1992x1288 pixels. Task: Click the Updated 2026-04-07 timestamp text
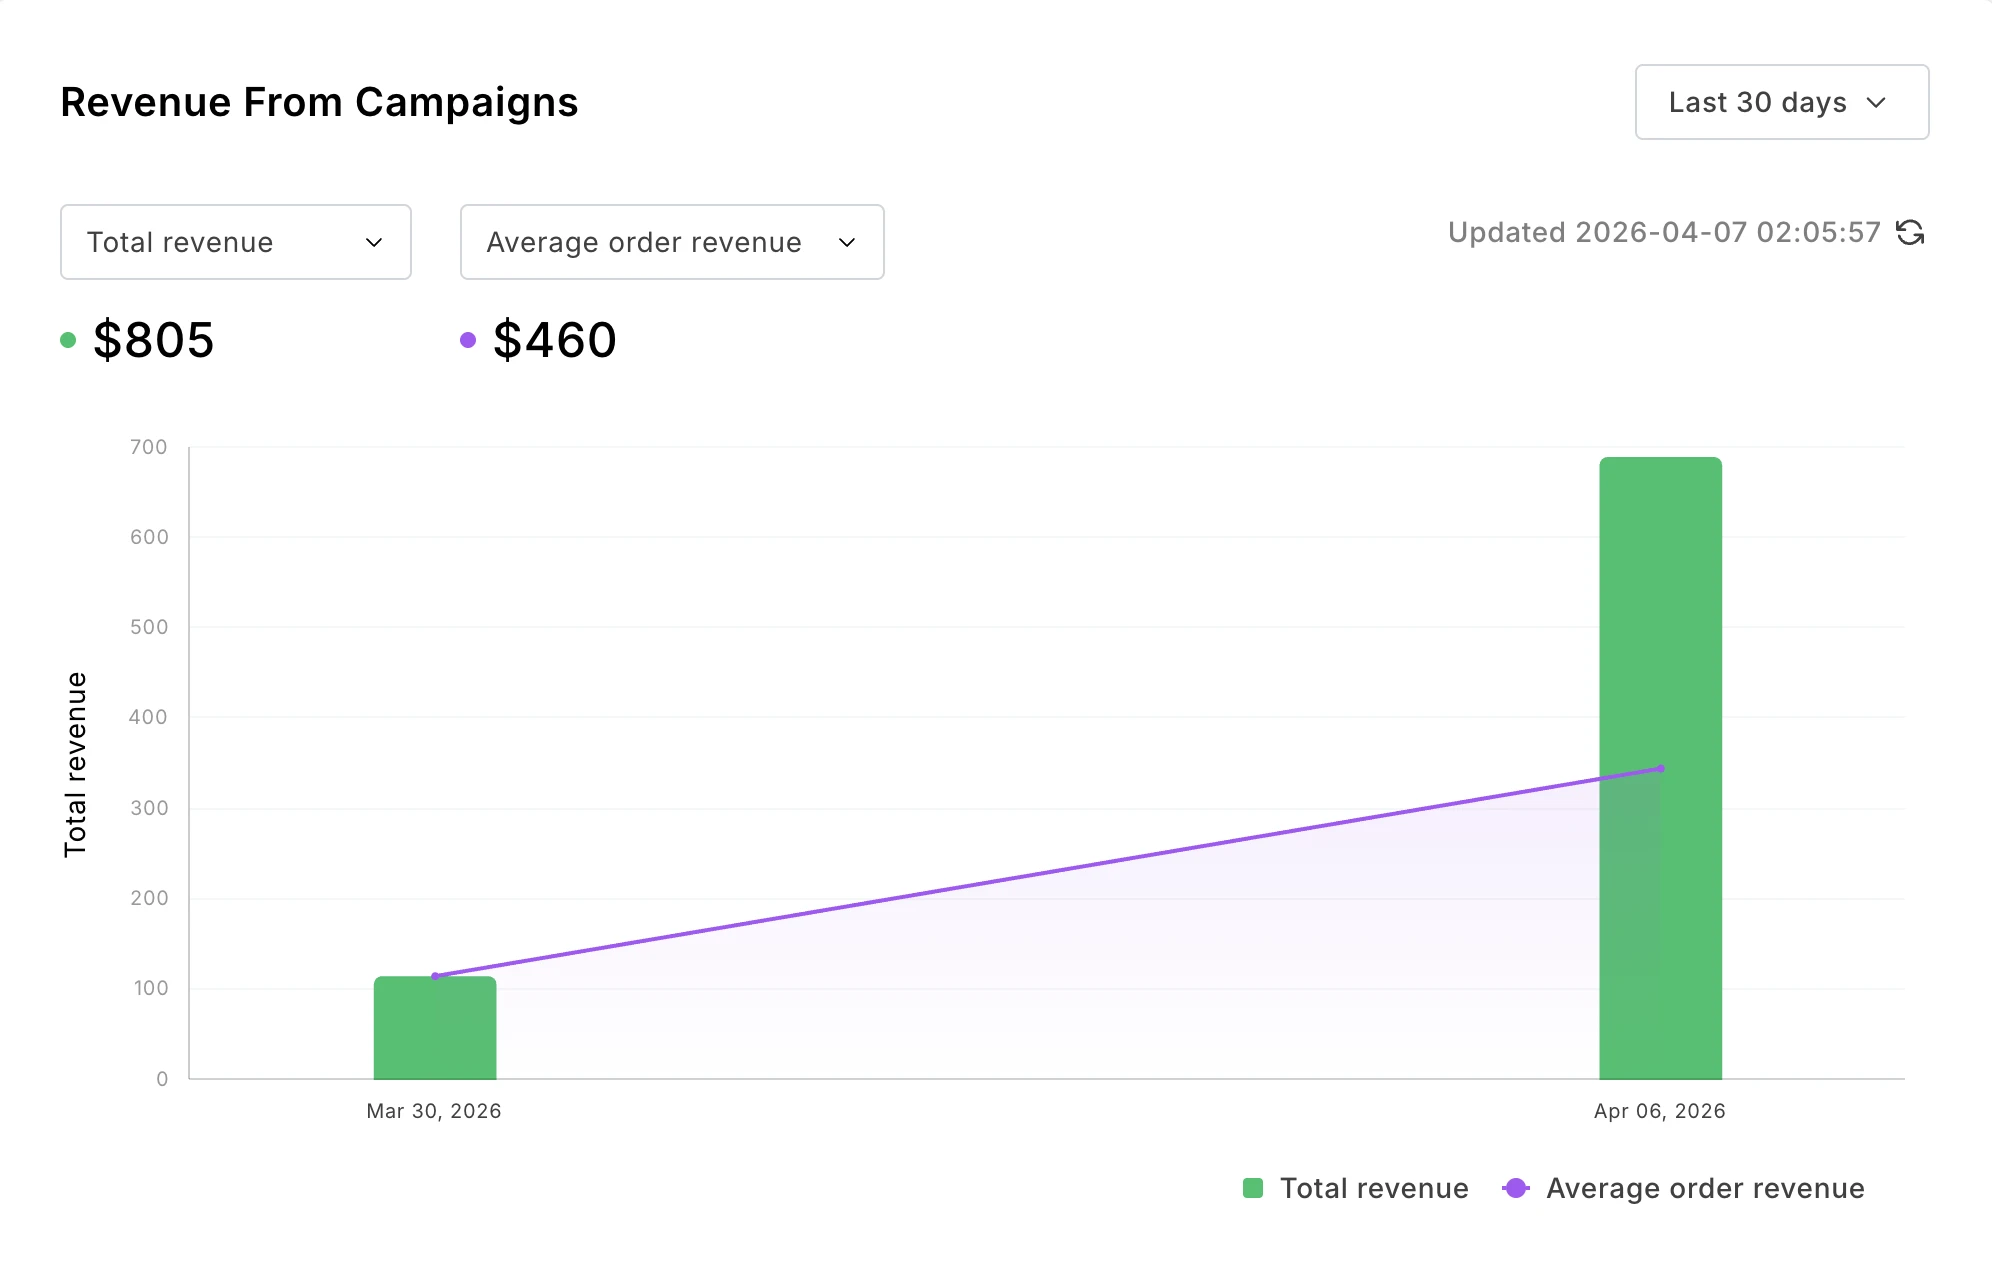click(1662, 232)
